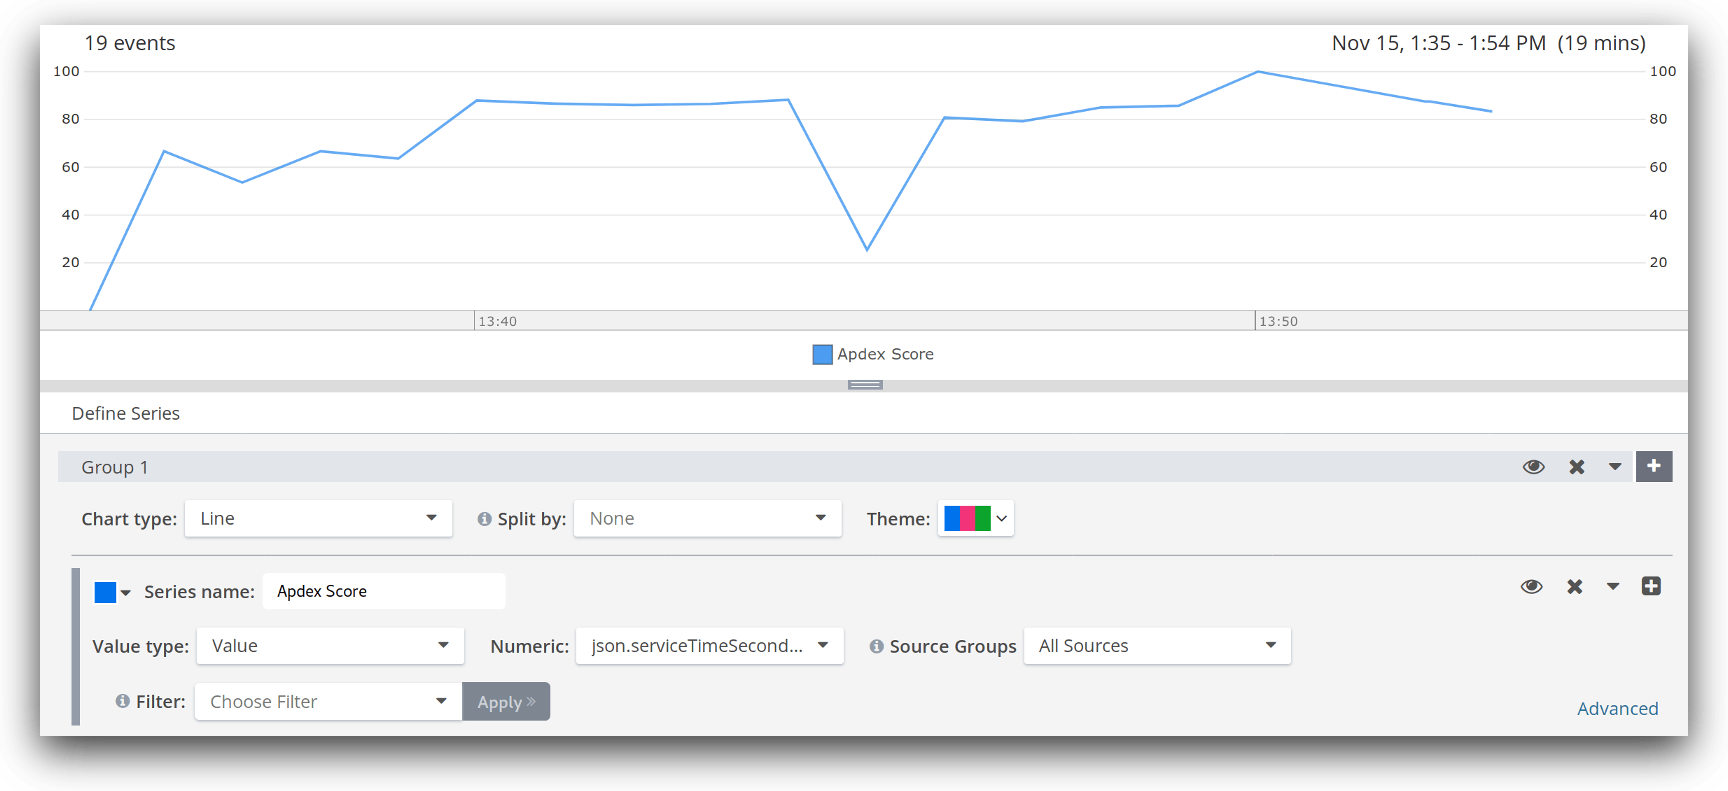Add a new series with plus icon
Screen dimensions: 1728x791
pos(1651,586)
